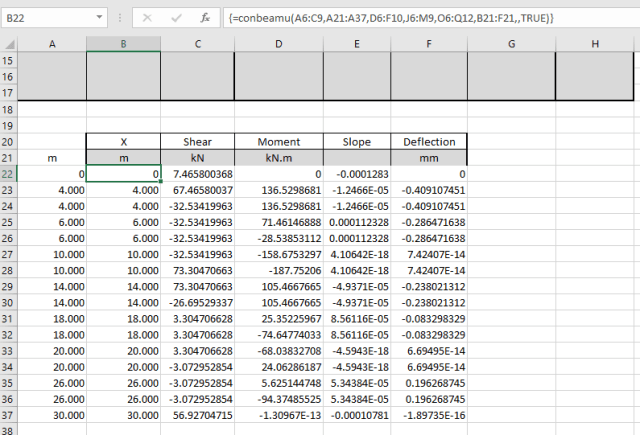Click the Enter checkmark formula icon
This screenshot has width=640, height=435.
[x=176, y=18]
